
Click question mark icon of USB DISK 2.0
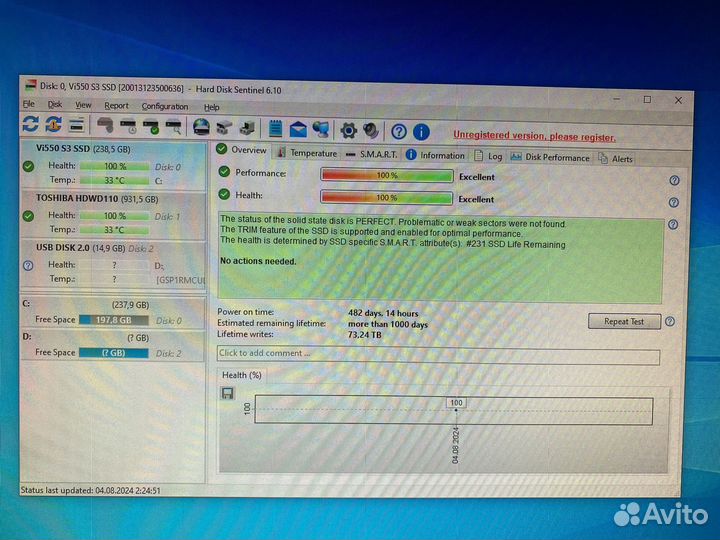point(28,265)
